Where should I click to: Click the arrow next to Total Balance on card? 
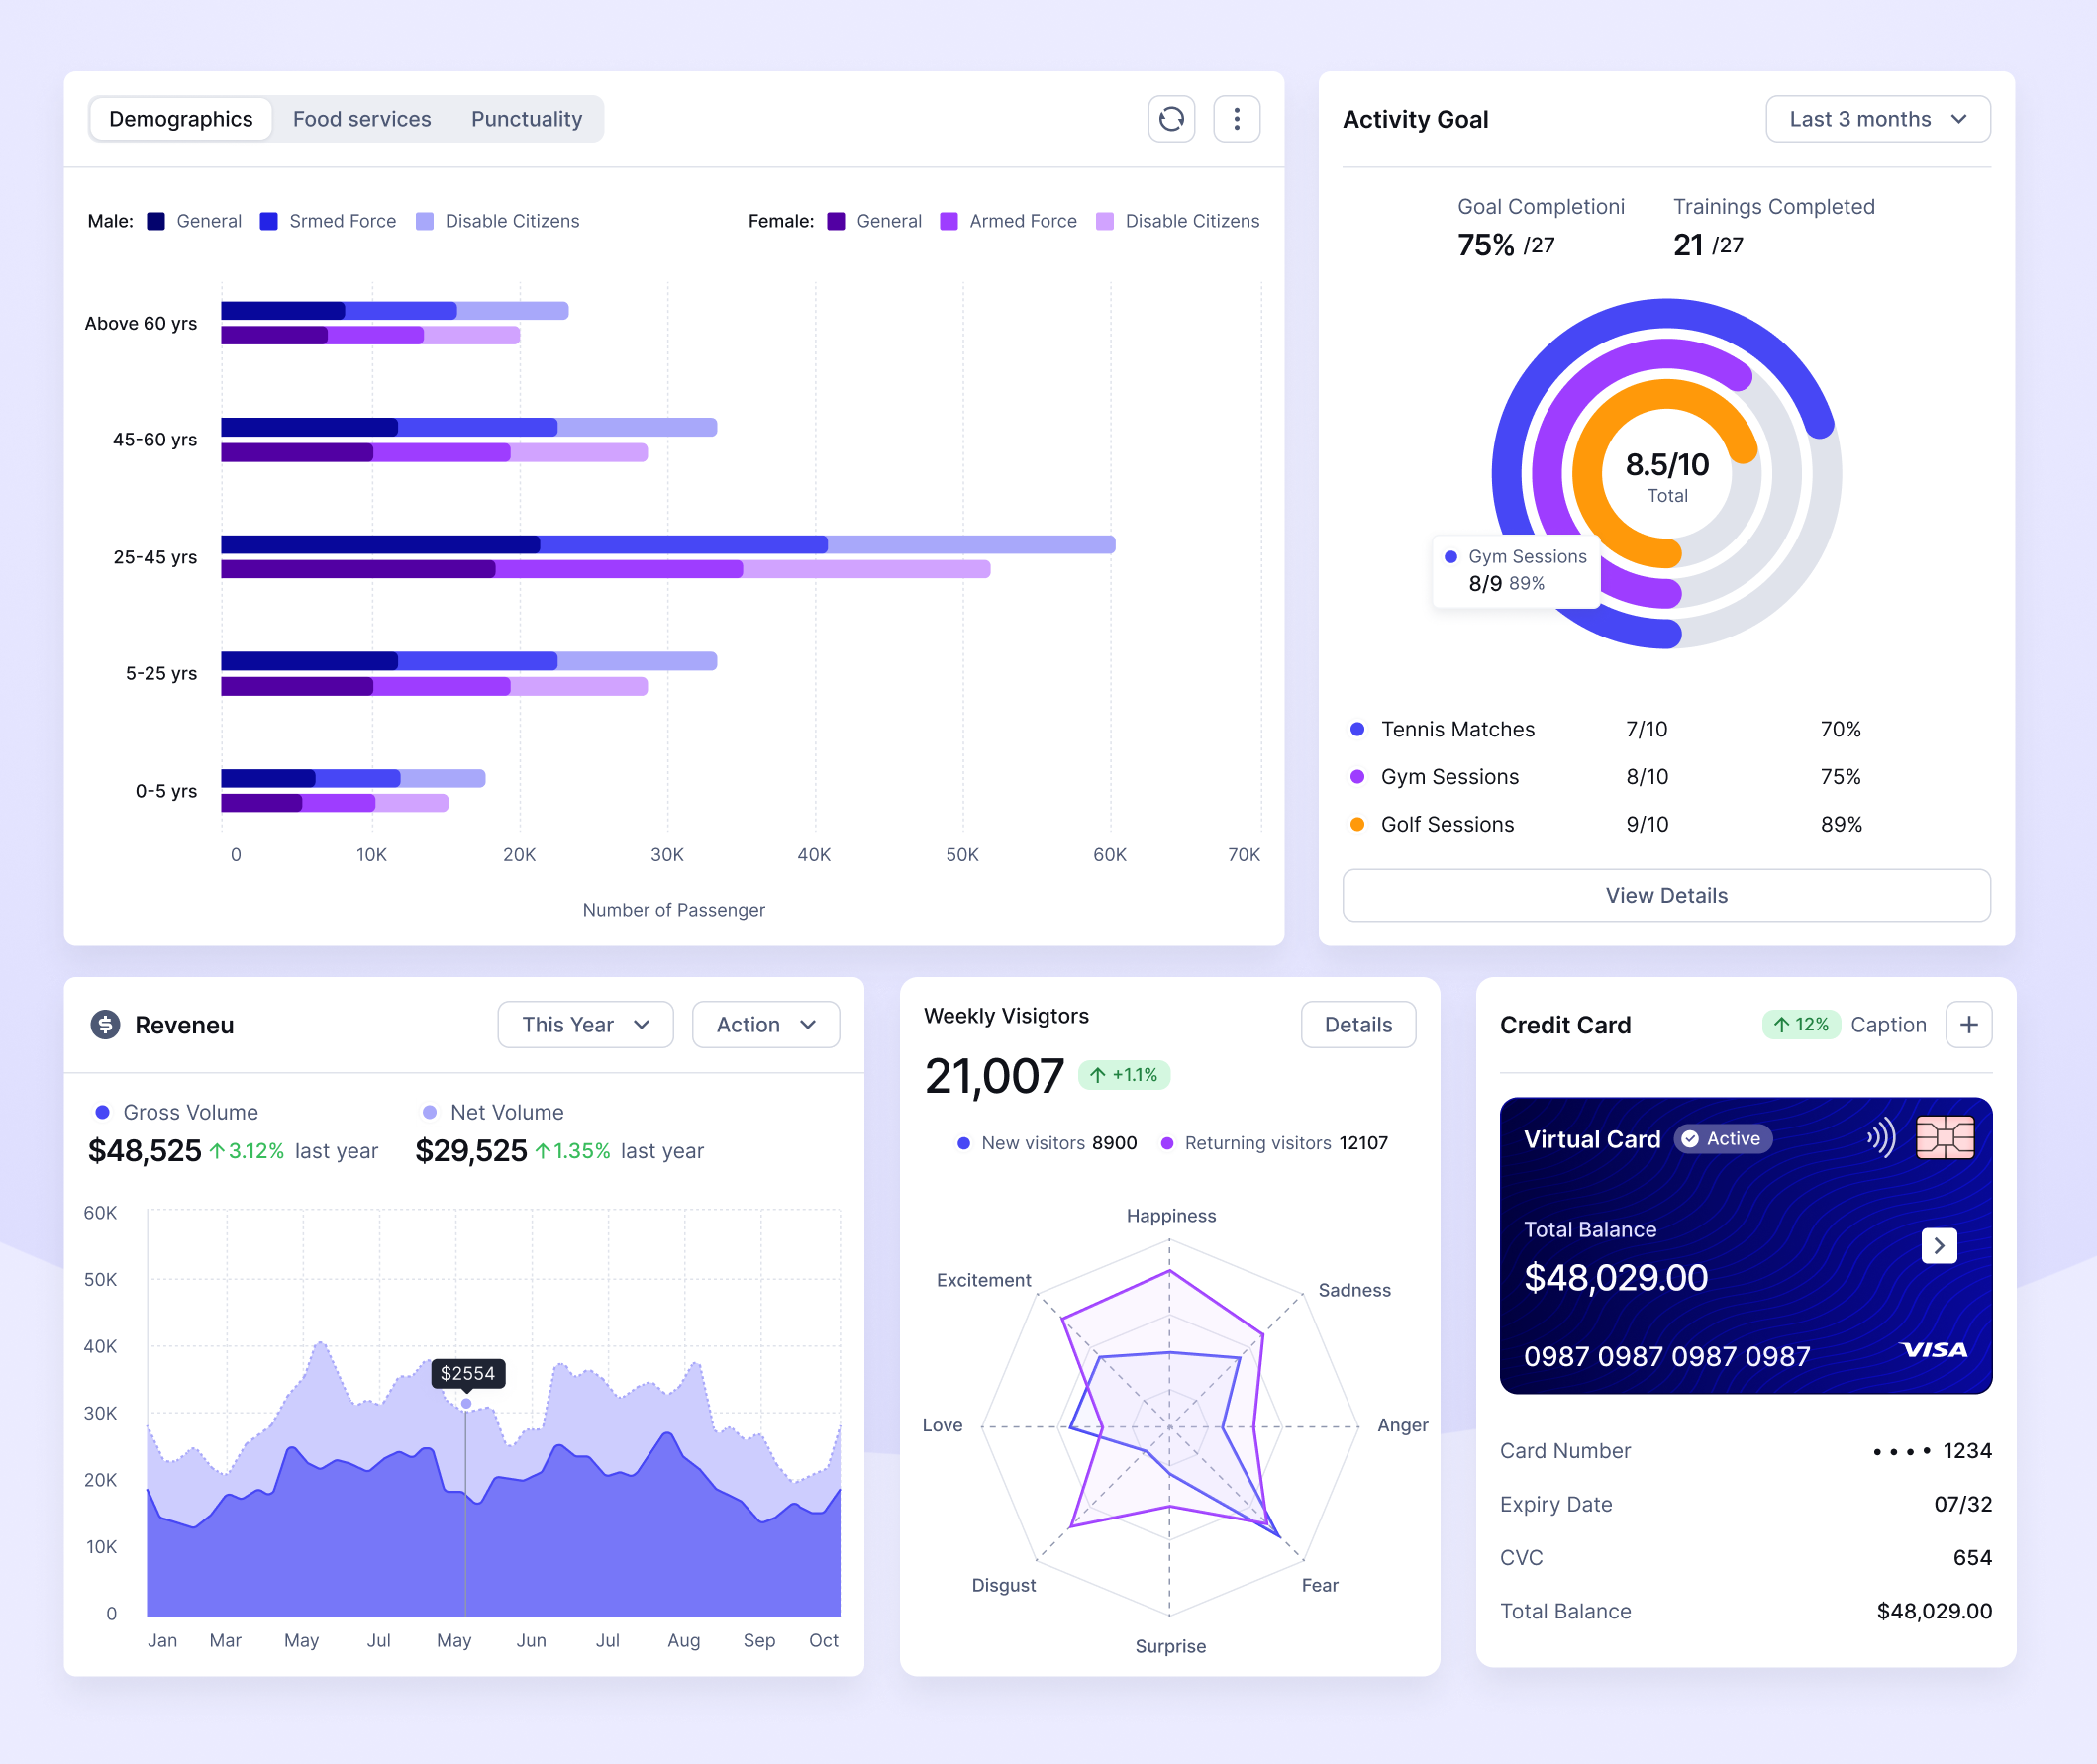pos(1940,1246)
